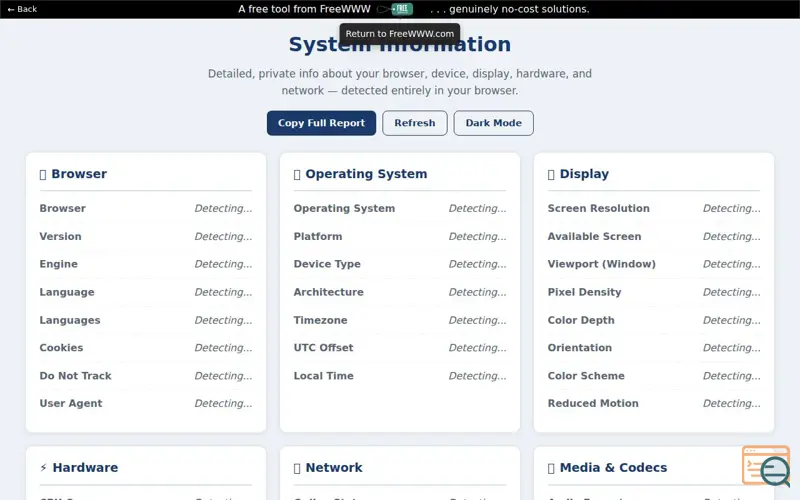
Task: Select the Device Type row label
Action: 327,264
